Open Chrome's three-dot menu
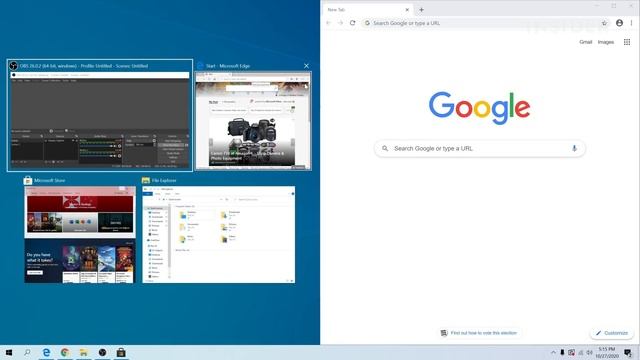 (631, 23)
